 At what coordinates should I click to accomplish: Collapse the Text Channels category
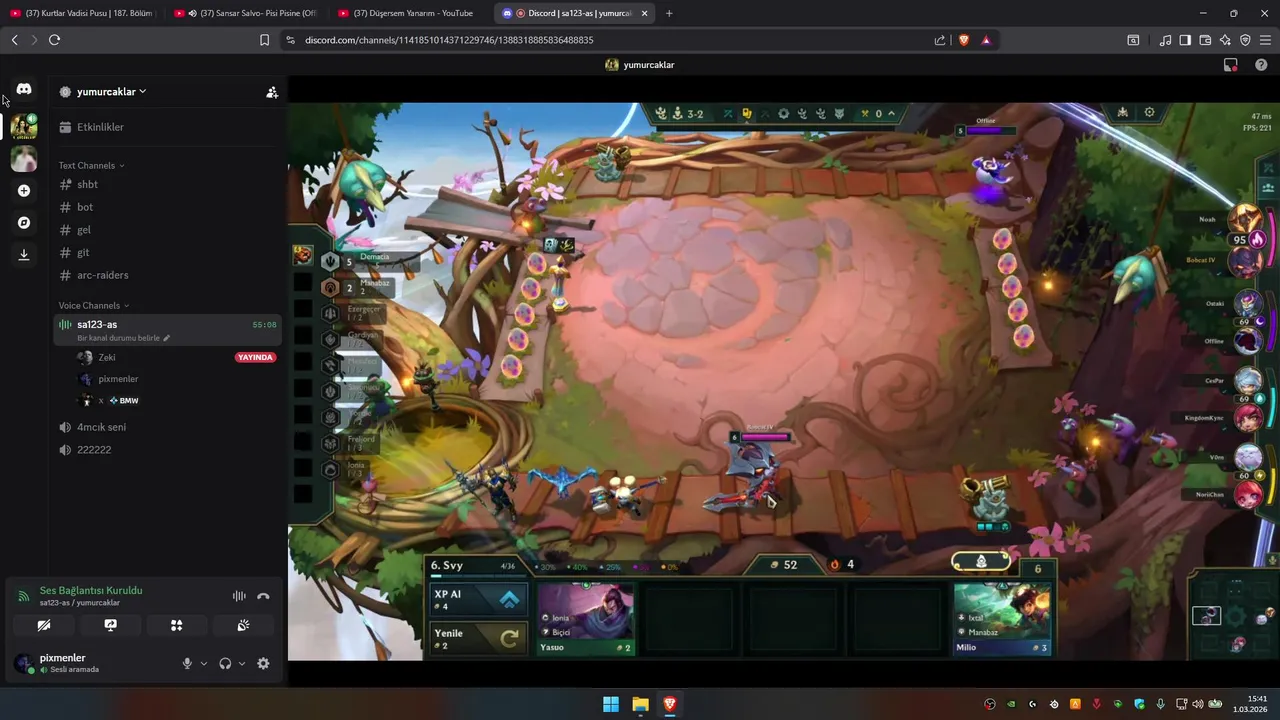click(x=91, y=166)
